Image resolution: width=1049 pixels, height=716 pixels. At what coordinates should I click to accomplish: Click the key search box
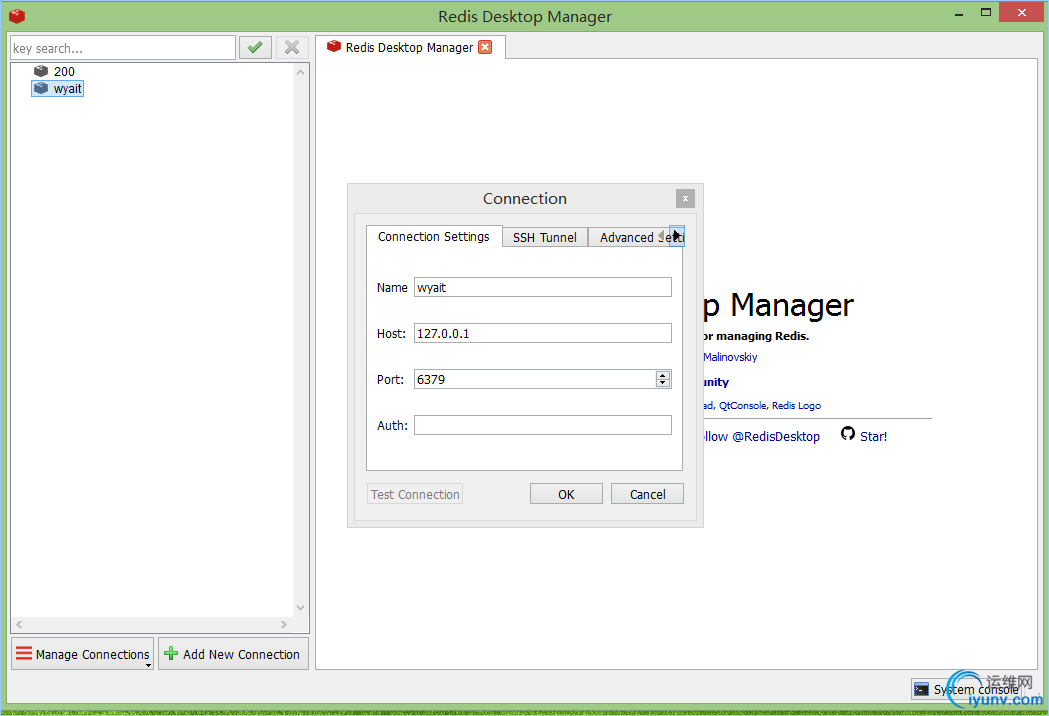tap(123, 48)
